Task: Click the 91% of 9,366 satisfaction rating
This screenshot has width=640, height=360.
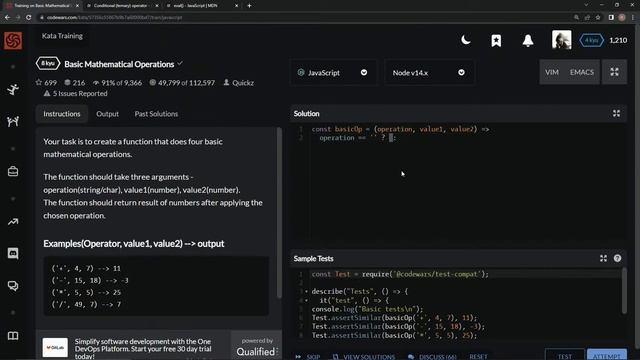Action: click(x=118, y=83)
